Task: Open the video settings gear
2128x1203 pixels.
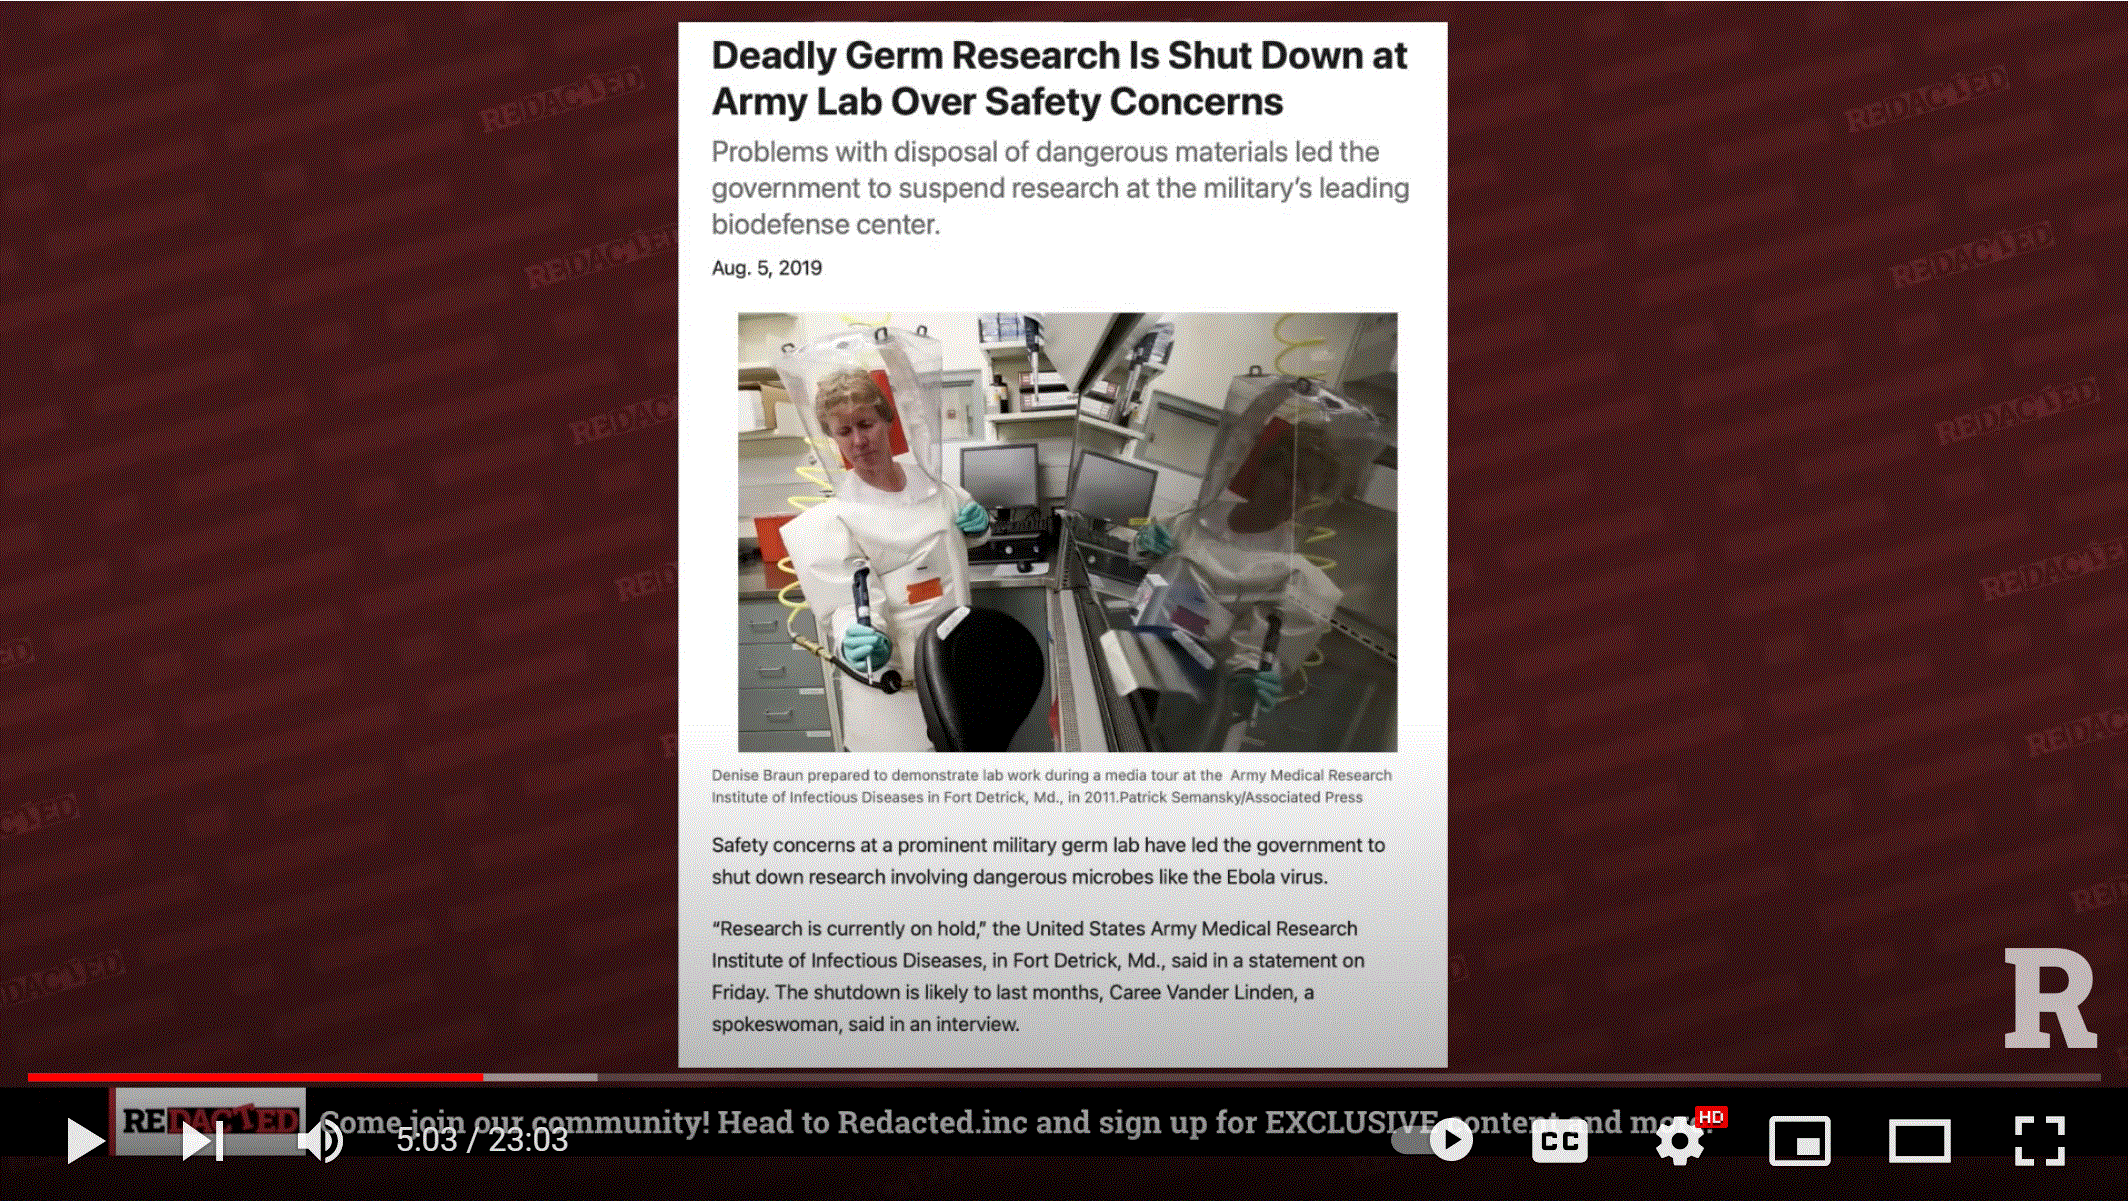Action: (x=1680, y=1141)
